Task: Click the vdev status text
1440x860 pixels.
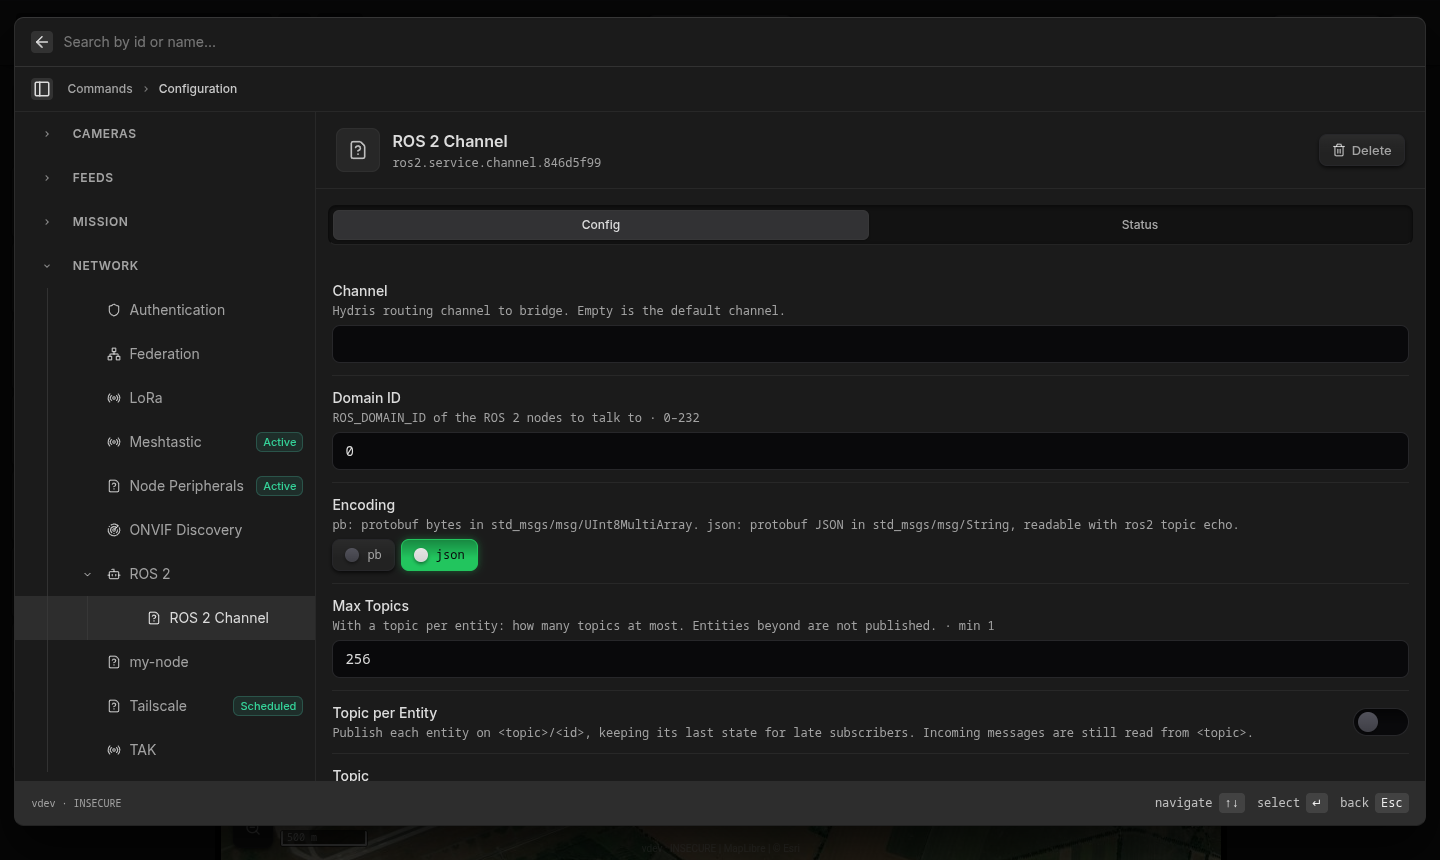Action: click(x=43, y=803)
